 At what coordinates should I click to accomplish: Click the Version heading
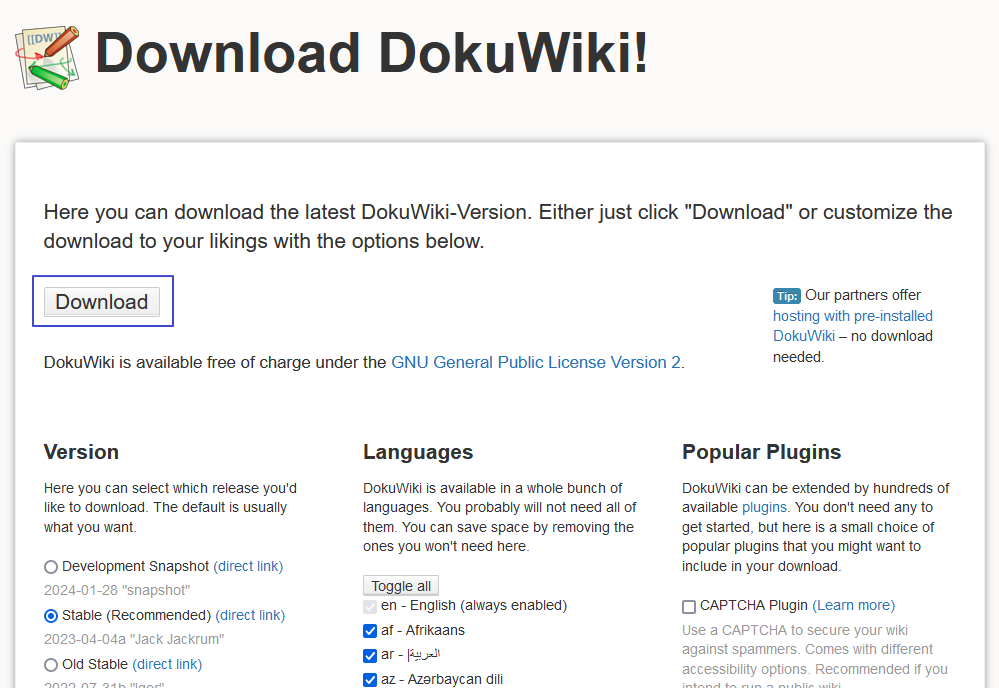(x=81, y=452)
